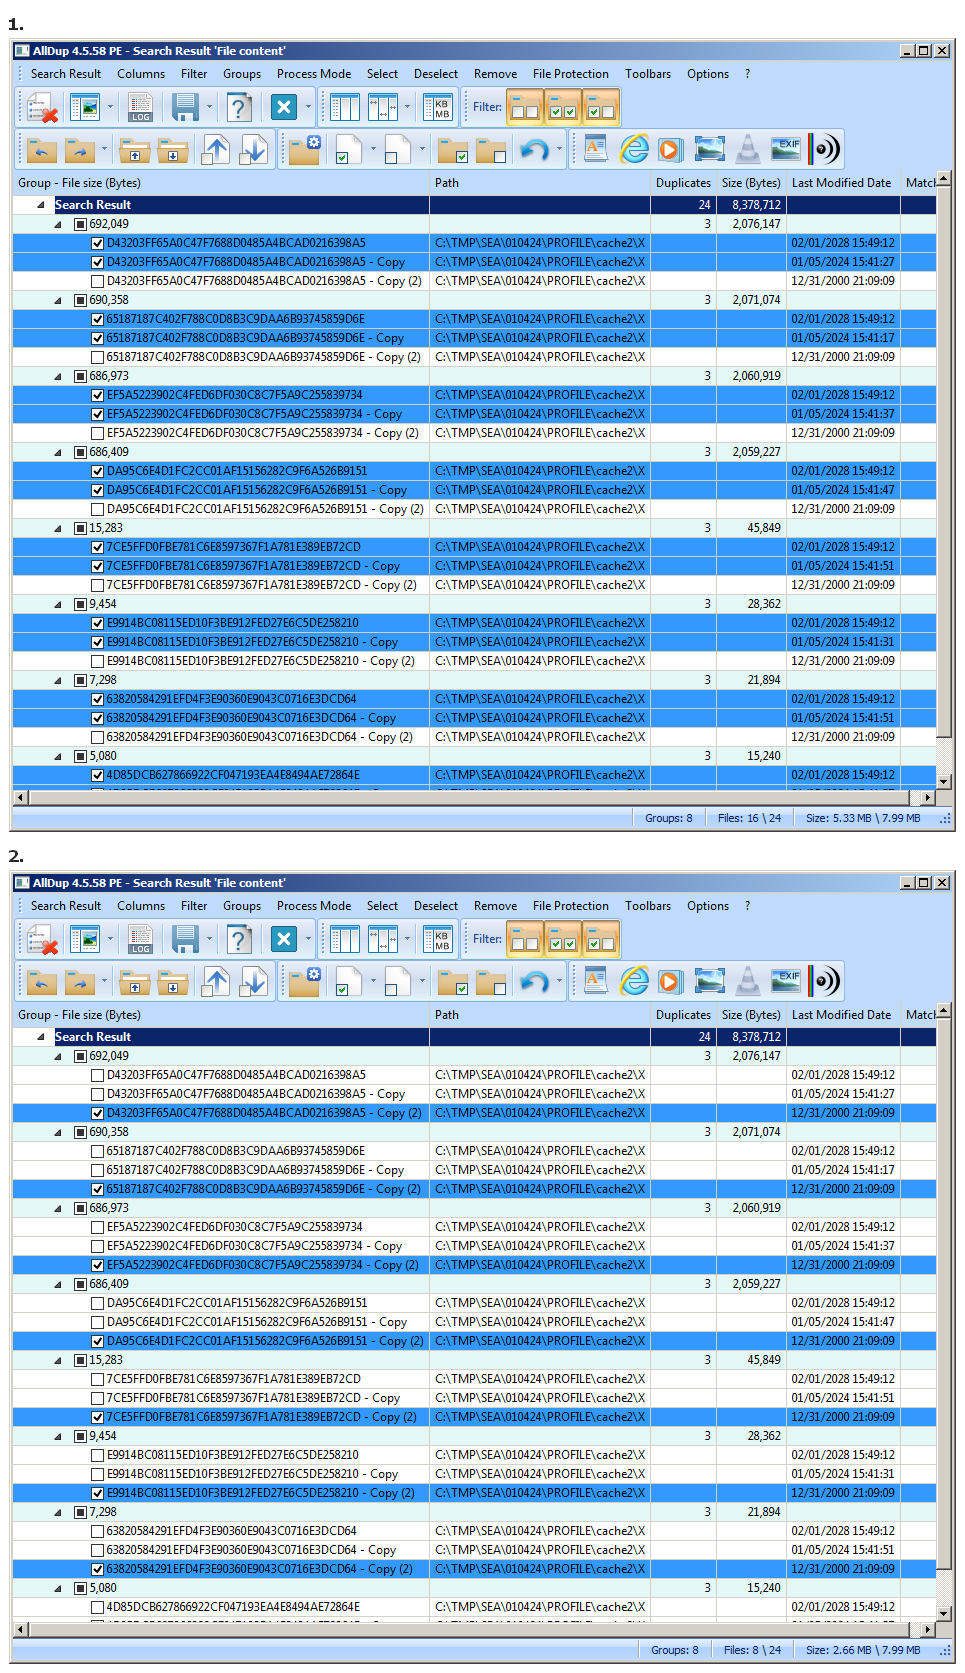Check the D43203FF...398A5 - Copy (2) file in window 1
Image resolution: width=965 pixels, height=1673 pixels.
pos(98,281)
